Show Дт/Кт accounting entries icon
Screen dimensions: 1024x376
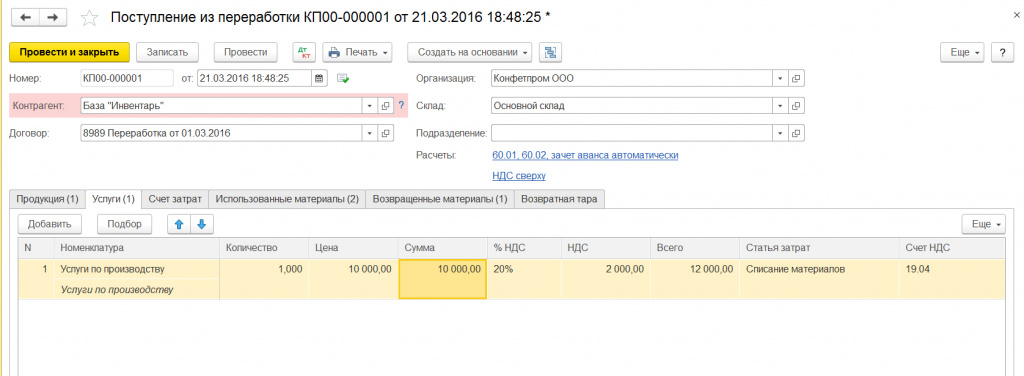(x=304, y=52)
